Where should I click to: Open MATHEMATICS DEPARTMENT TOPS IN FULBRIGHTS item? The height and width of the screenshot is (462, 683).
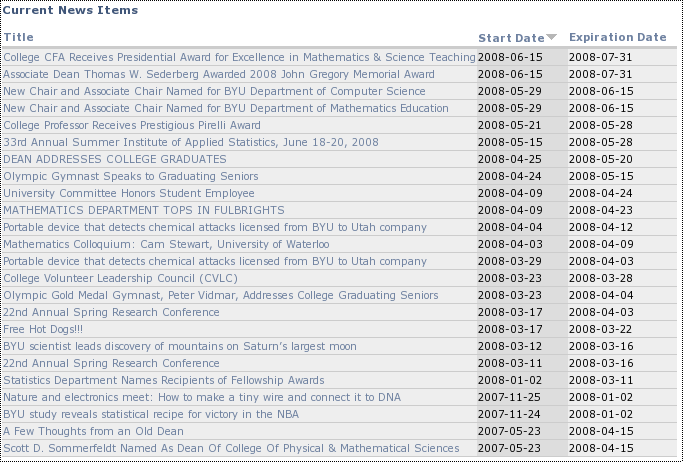click(x=144, y=210)
